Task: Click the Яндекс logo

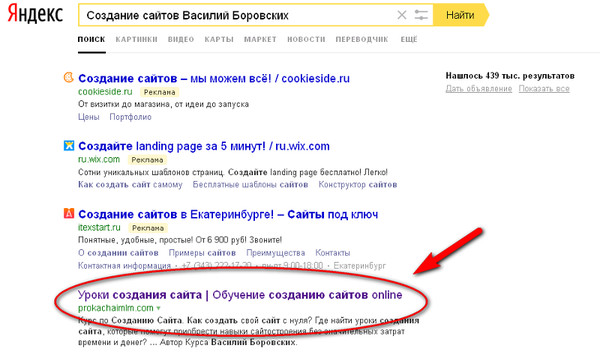Action: (x=35, y=14)
